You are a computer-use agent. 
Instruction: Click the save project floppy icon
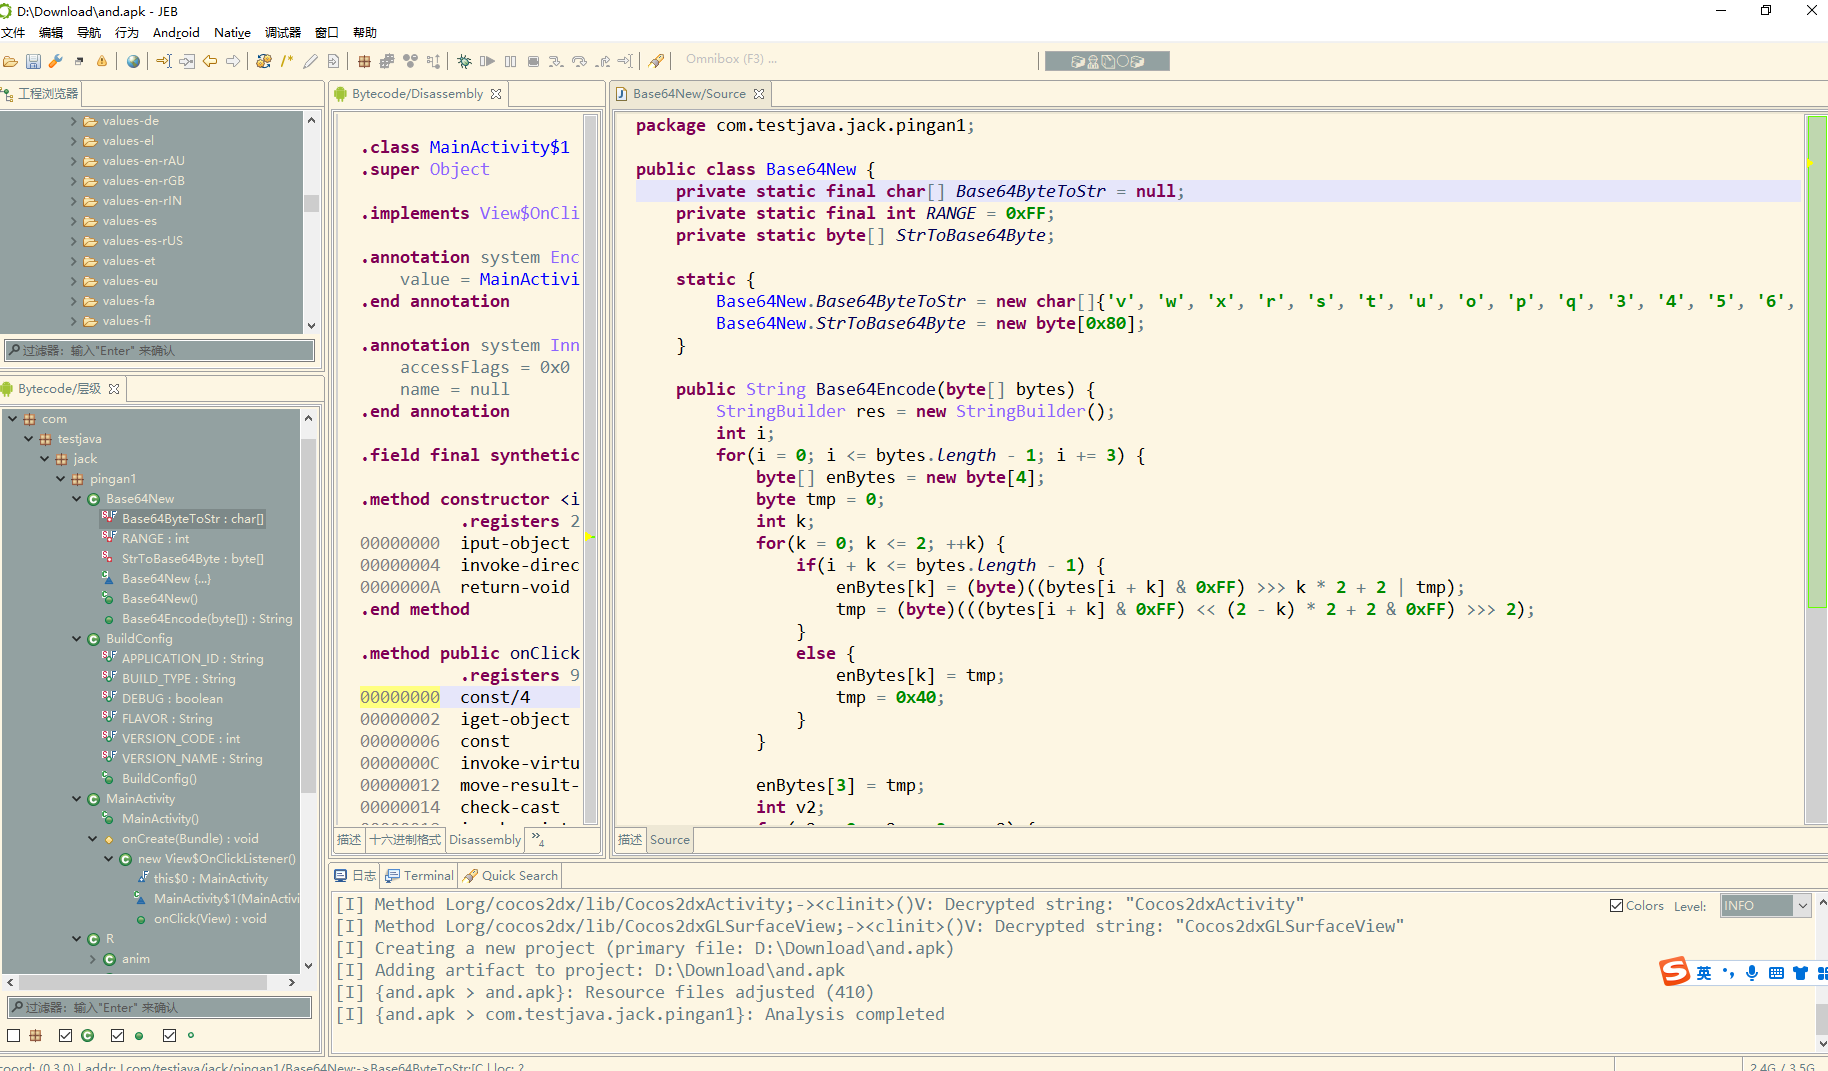(33, 61)
